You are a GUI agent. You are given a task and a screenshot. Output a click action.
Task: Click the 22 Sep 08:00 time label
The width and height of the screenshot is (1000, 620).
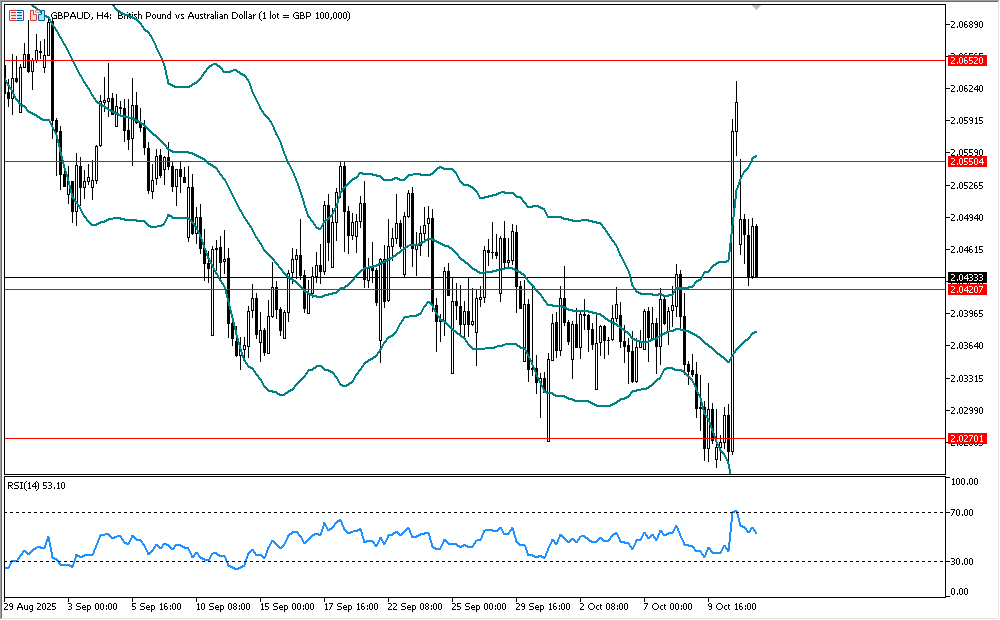[414, 606]
